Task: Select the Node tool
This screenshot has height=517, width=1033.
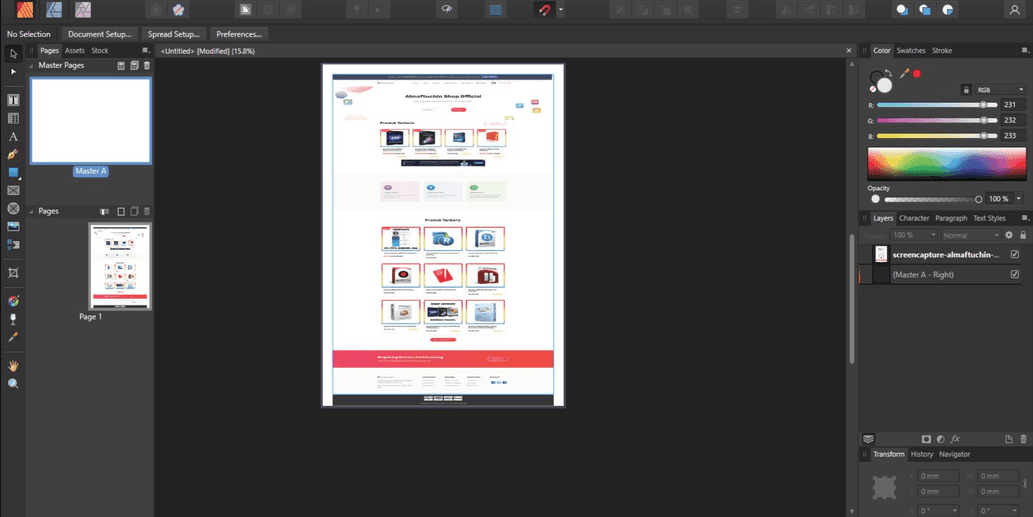Action: point(13,71)
